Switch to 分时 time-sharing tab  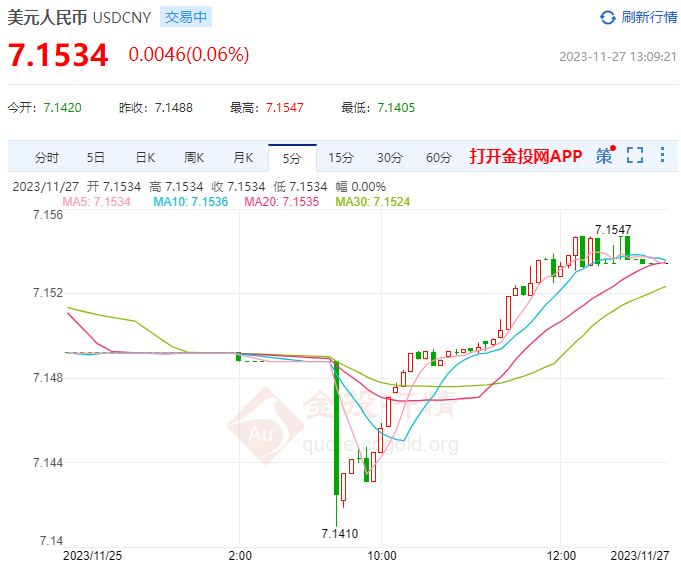pos(47,157)
